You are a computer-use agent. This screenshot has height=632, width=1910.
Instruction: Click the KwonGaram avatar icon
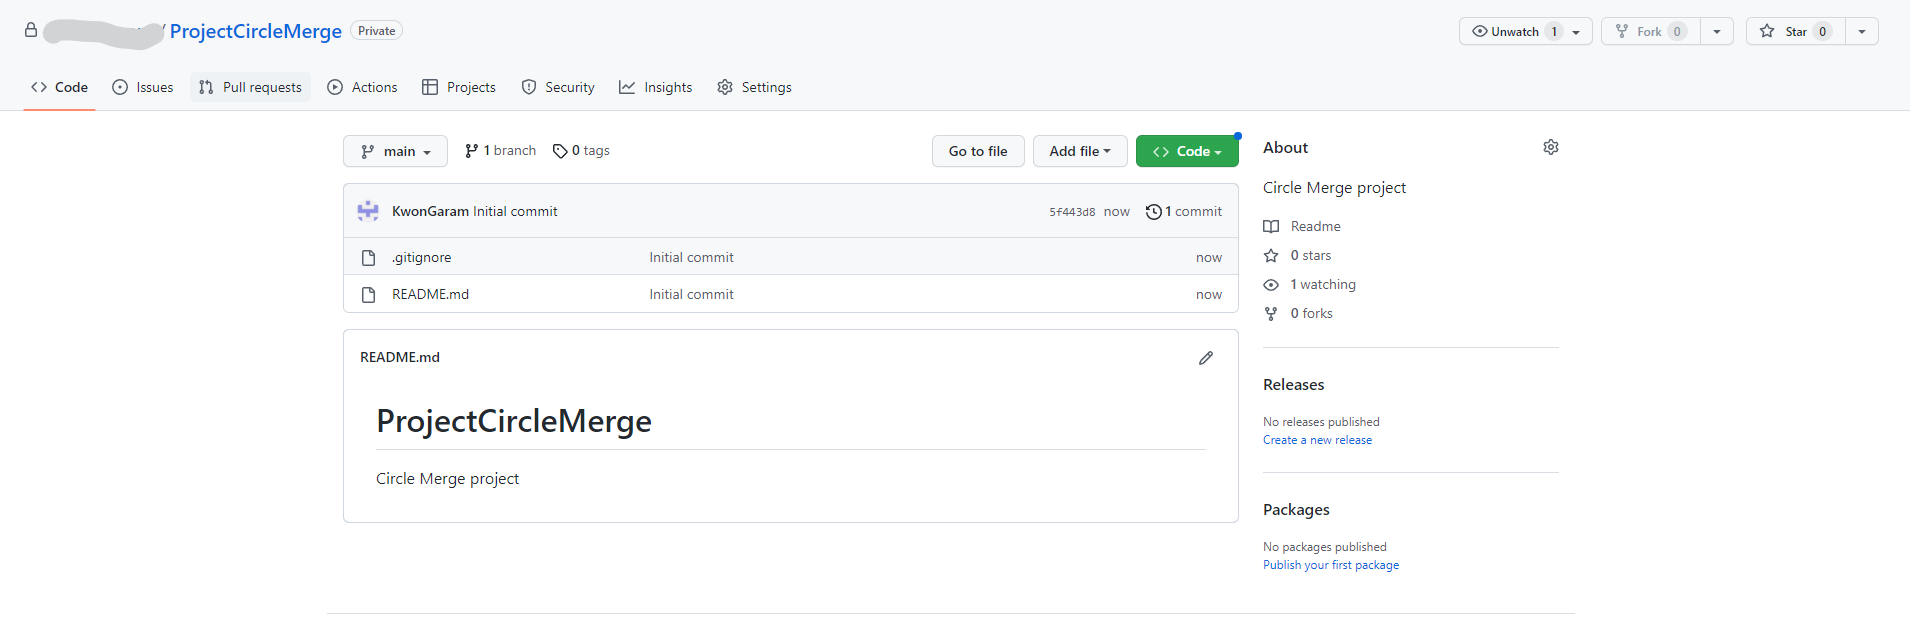(368, 211)
